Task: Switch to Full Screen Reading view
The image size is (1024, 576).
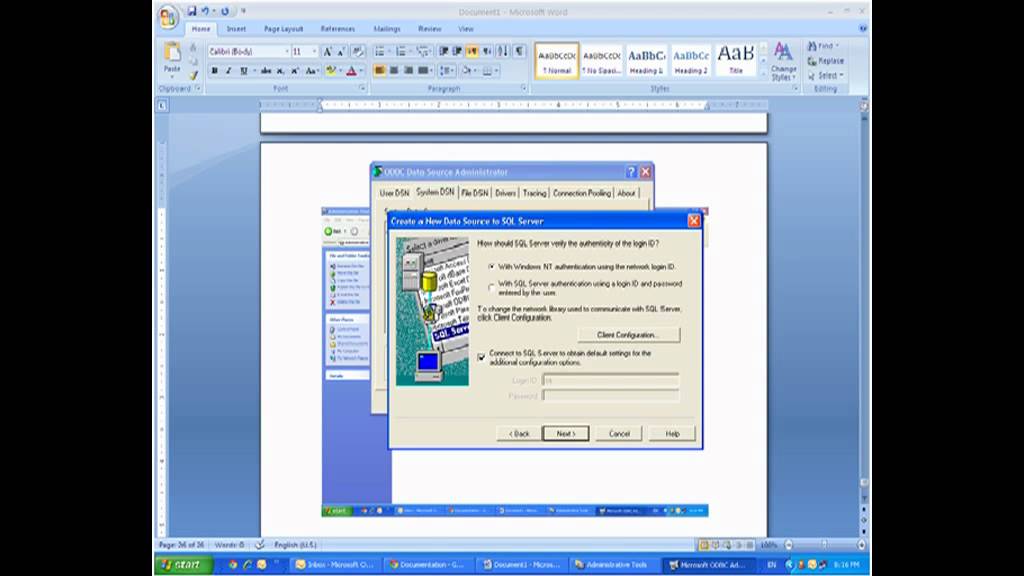Action: coord(716,545)
